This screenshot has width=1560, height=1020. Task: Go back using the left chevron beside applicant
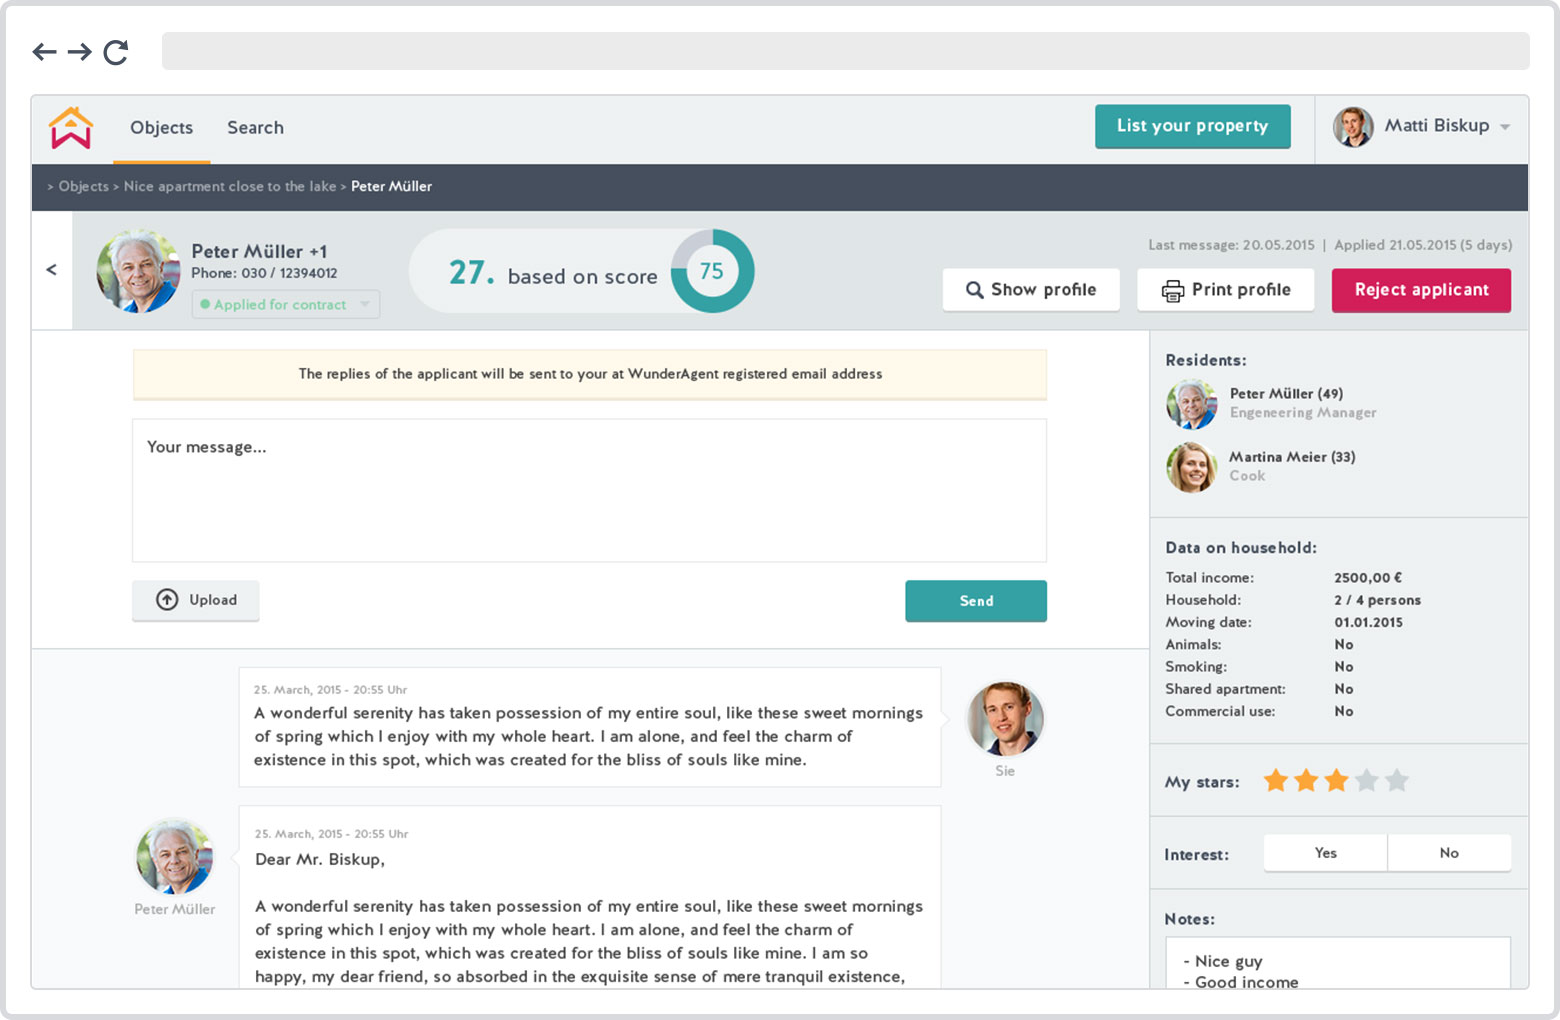(52, 270)
